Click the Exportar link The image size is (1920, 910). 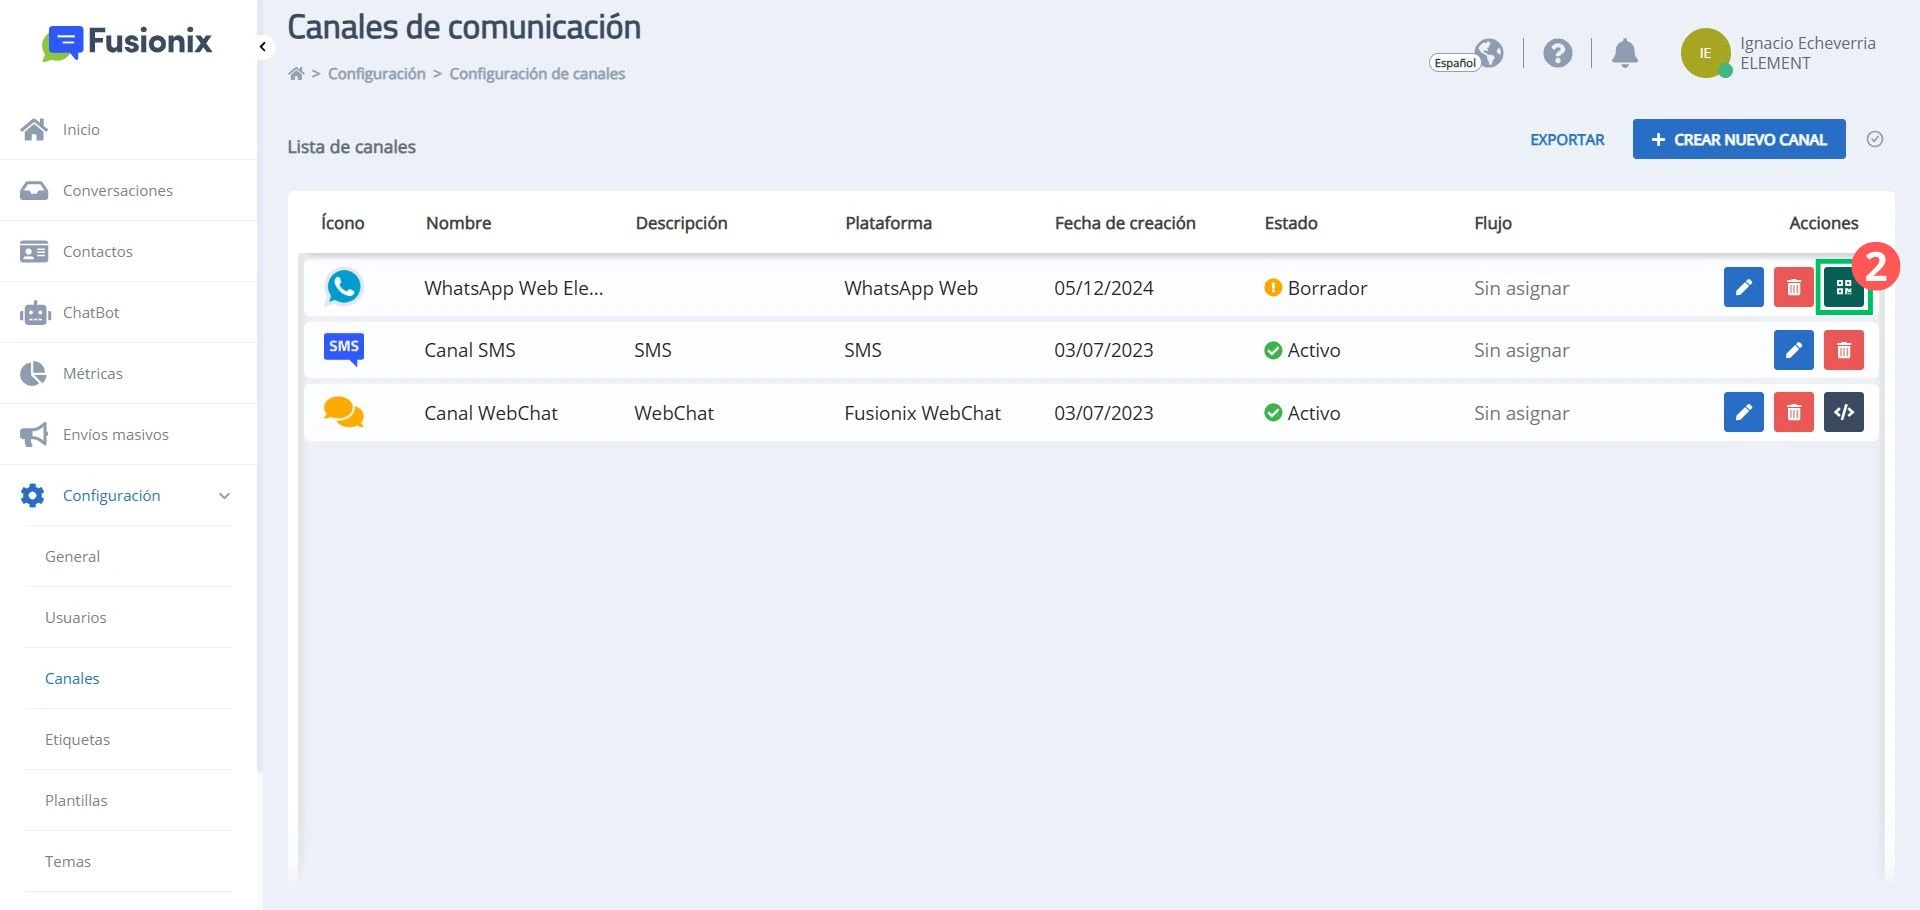1567,140
